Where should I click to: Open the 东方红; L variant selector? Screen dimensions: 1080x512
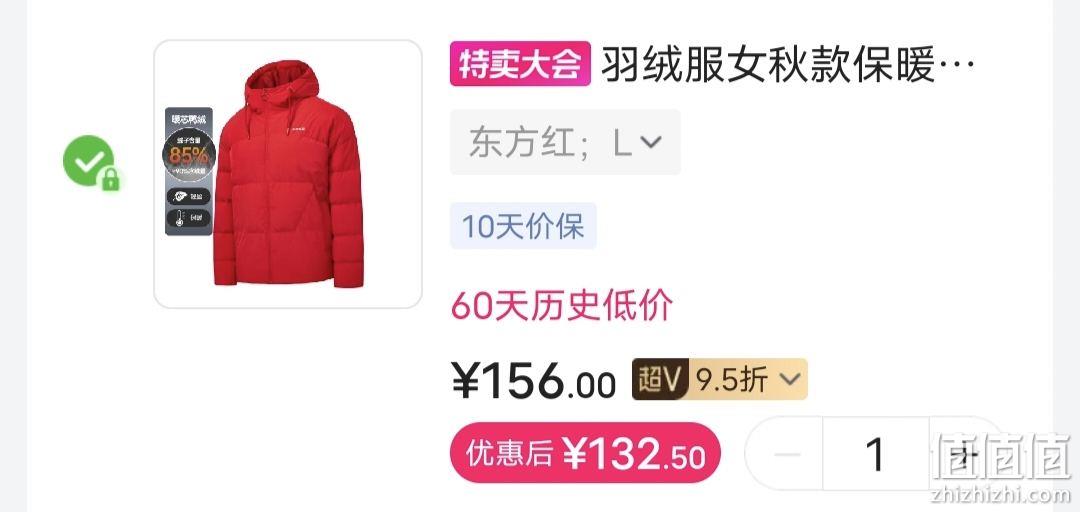coord(565,143)
